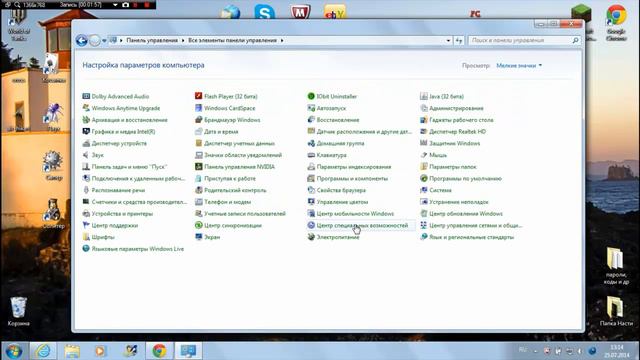Open Skype desktop icon
Screen dimensions: 640x360
pos(264,11)
